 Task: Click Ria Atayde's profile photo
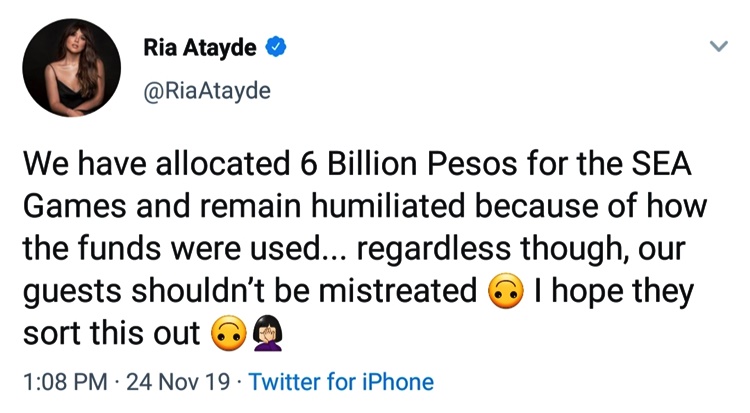tap(71, 68)
